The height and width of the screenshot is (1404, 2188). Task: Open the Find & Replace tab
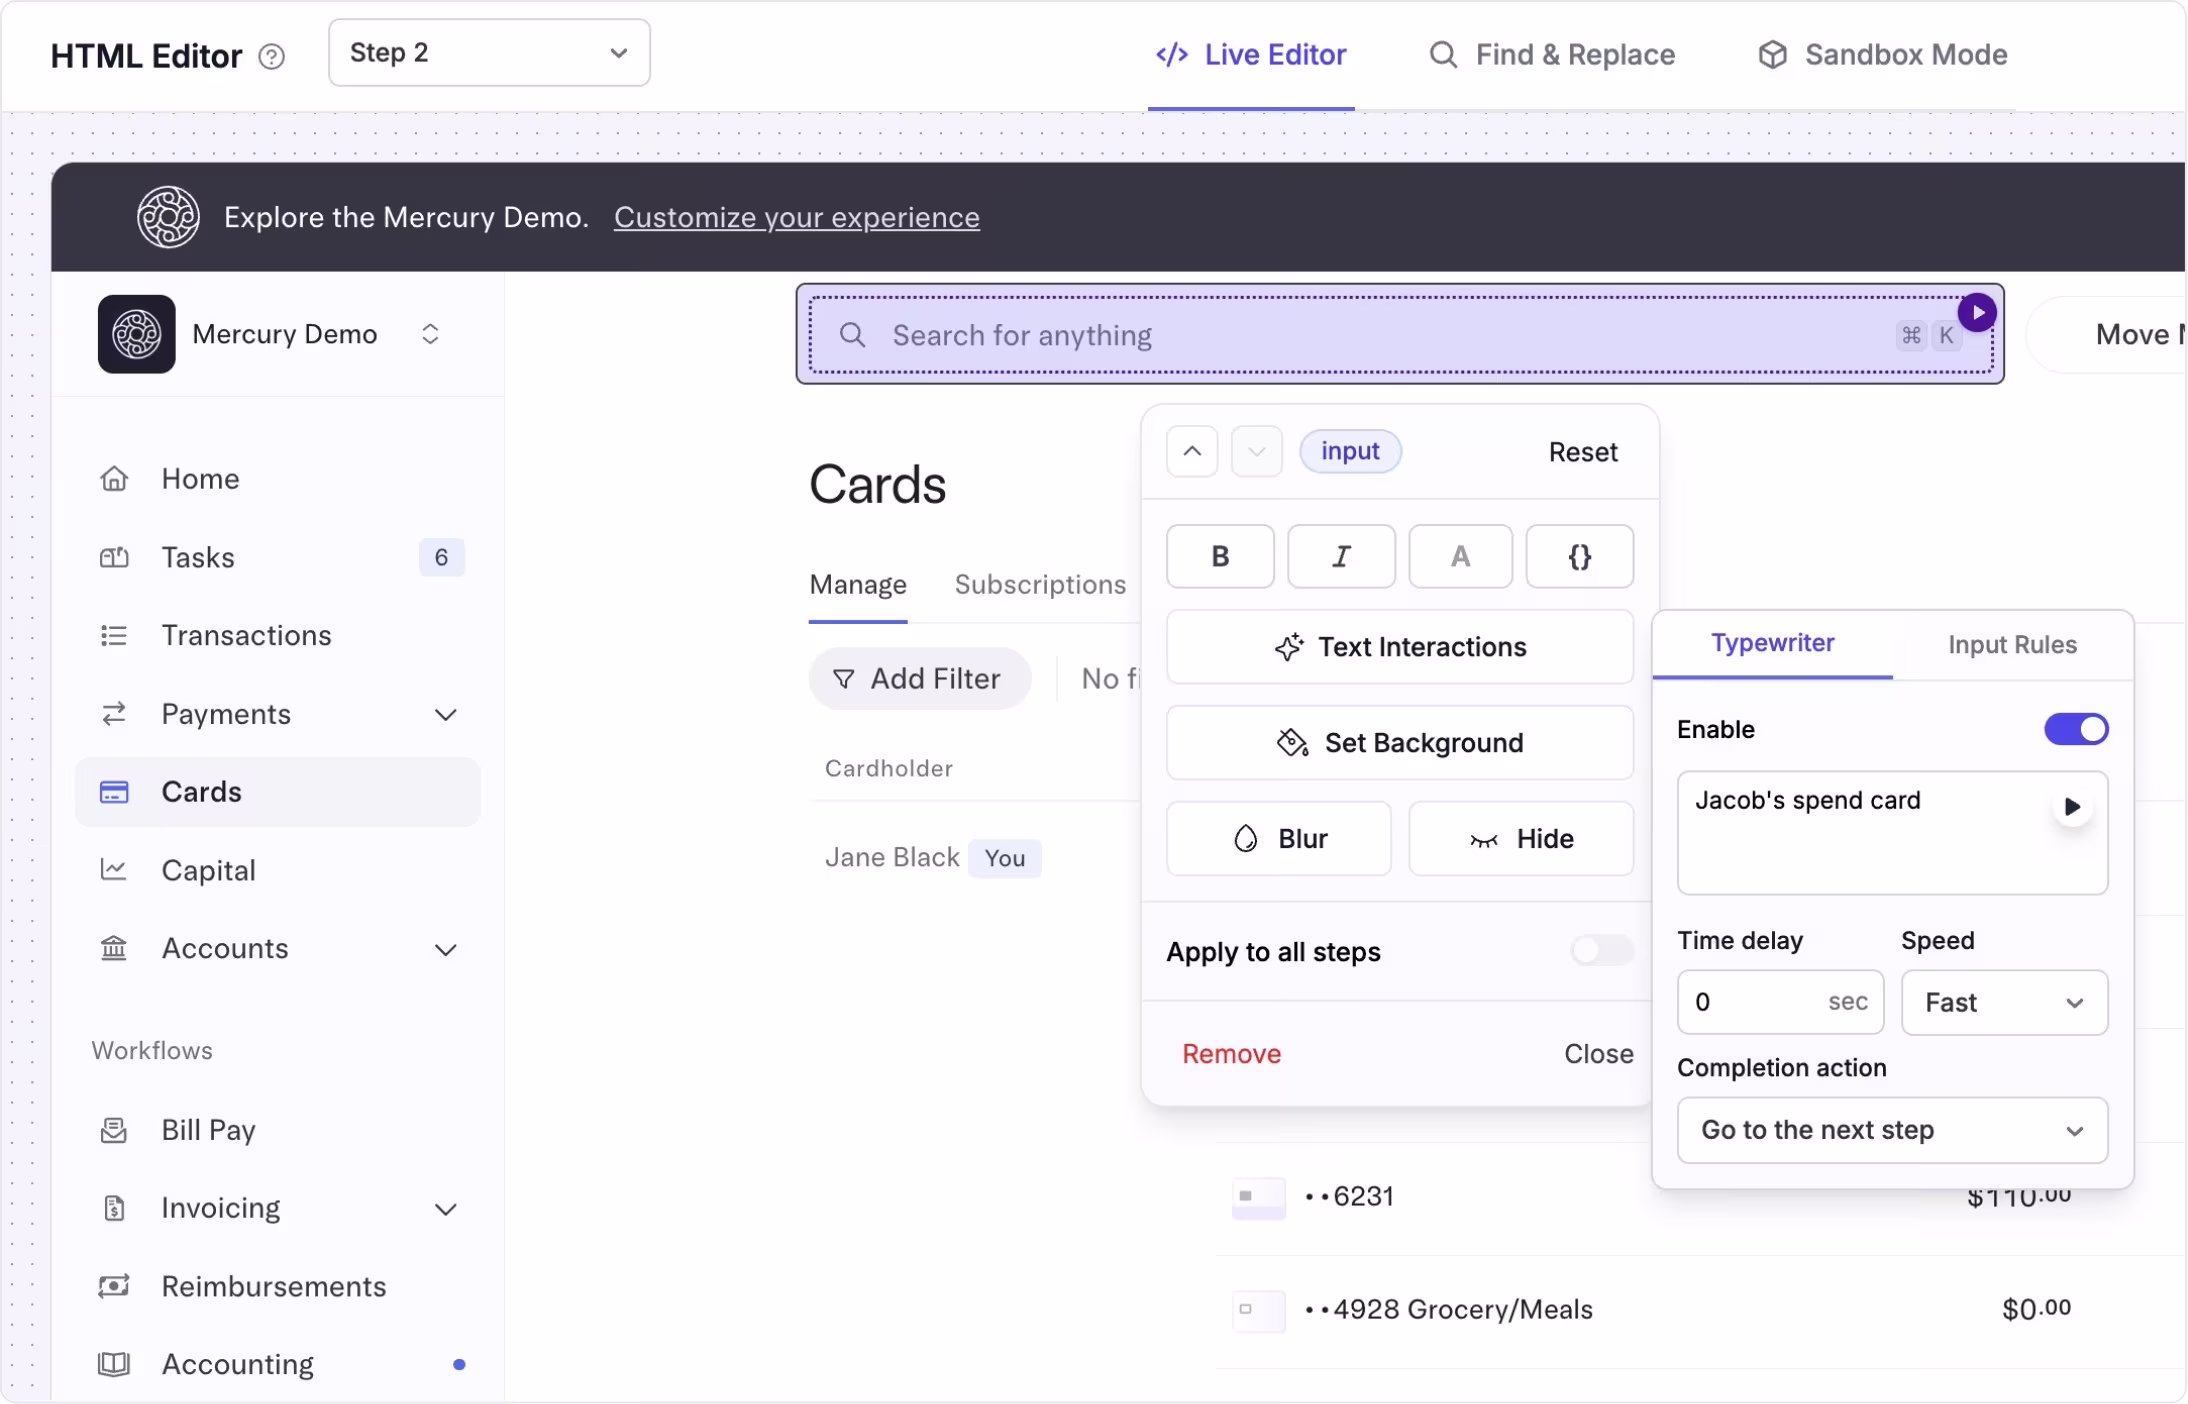click(x=1551, y=55)
